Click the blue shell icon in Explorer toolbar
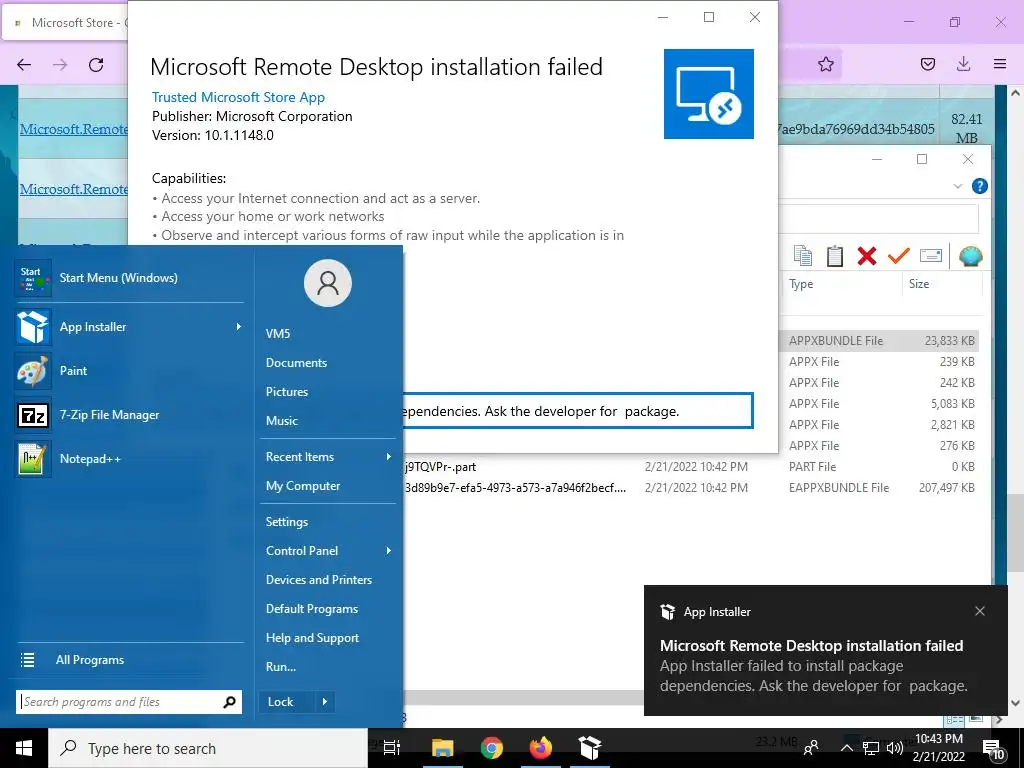 coord(970,256)
